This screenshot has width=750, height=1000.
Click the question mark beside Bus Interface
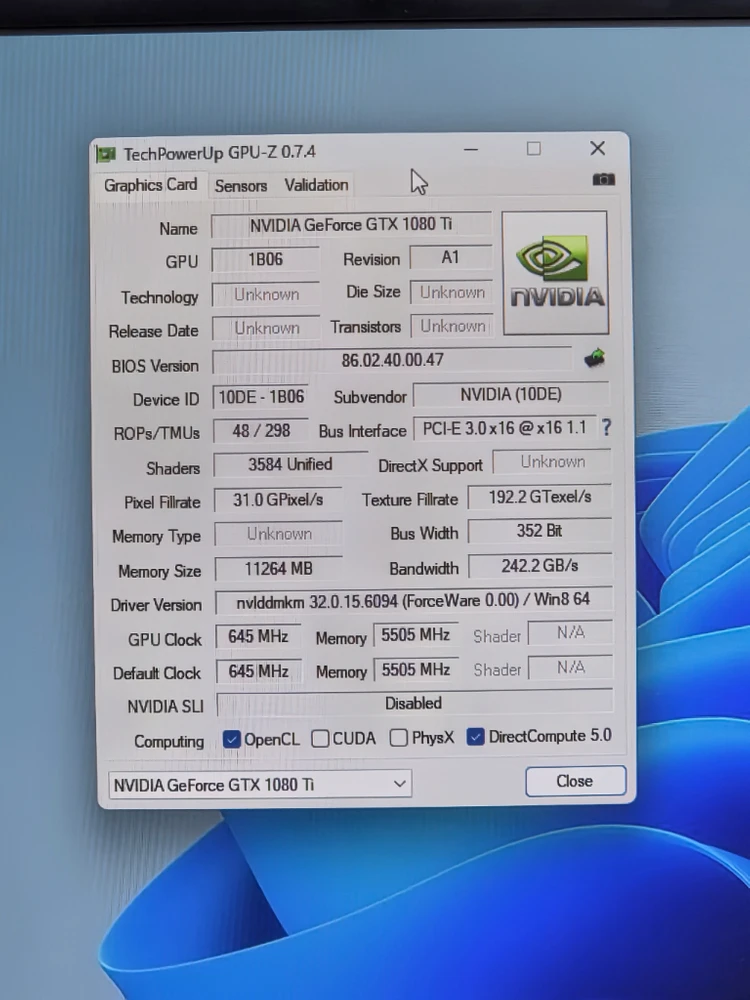point(607,427)
